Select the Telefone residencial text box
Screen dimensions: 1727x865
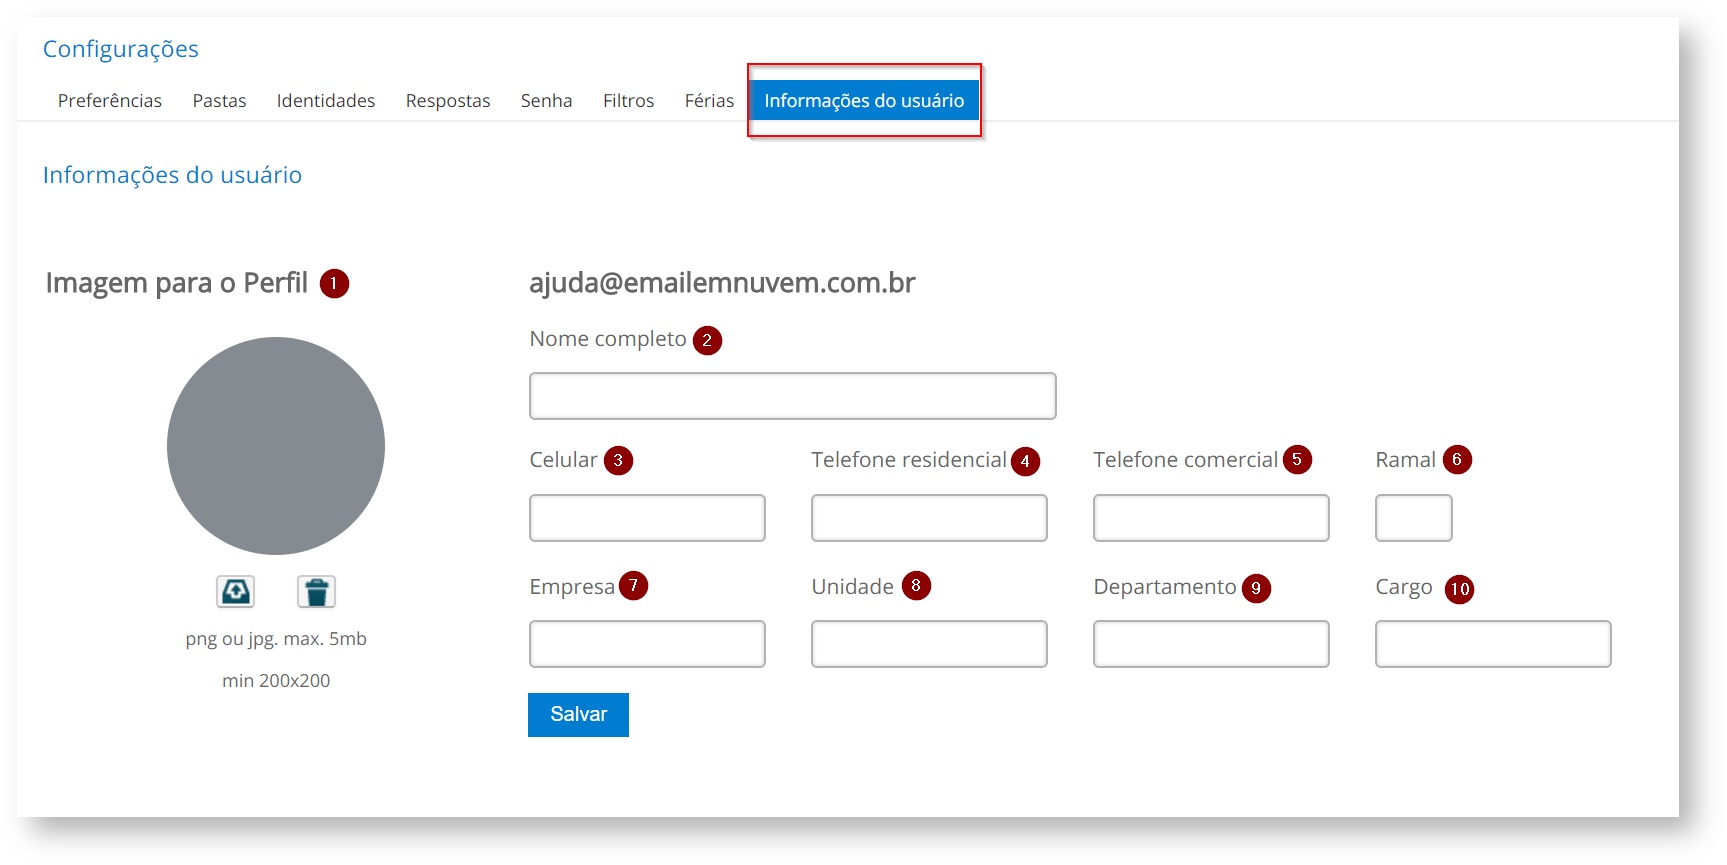(x=929, y=518)
